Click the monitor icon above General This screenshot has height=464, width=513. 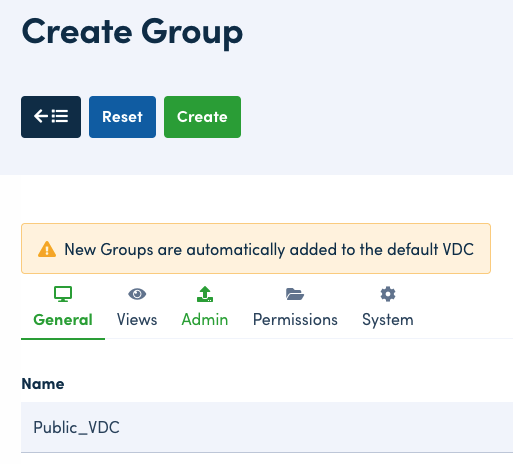click(x=63, y=294)
